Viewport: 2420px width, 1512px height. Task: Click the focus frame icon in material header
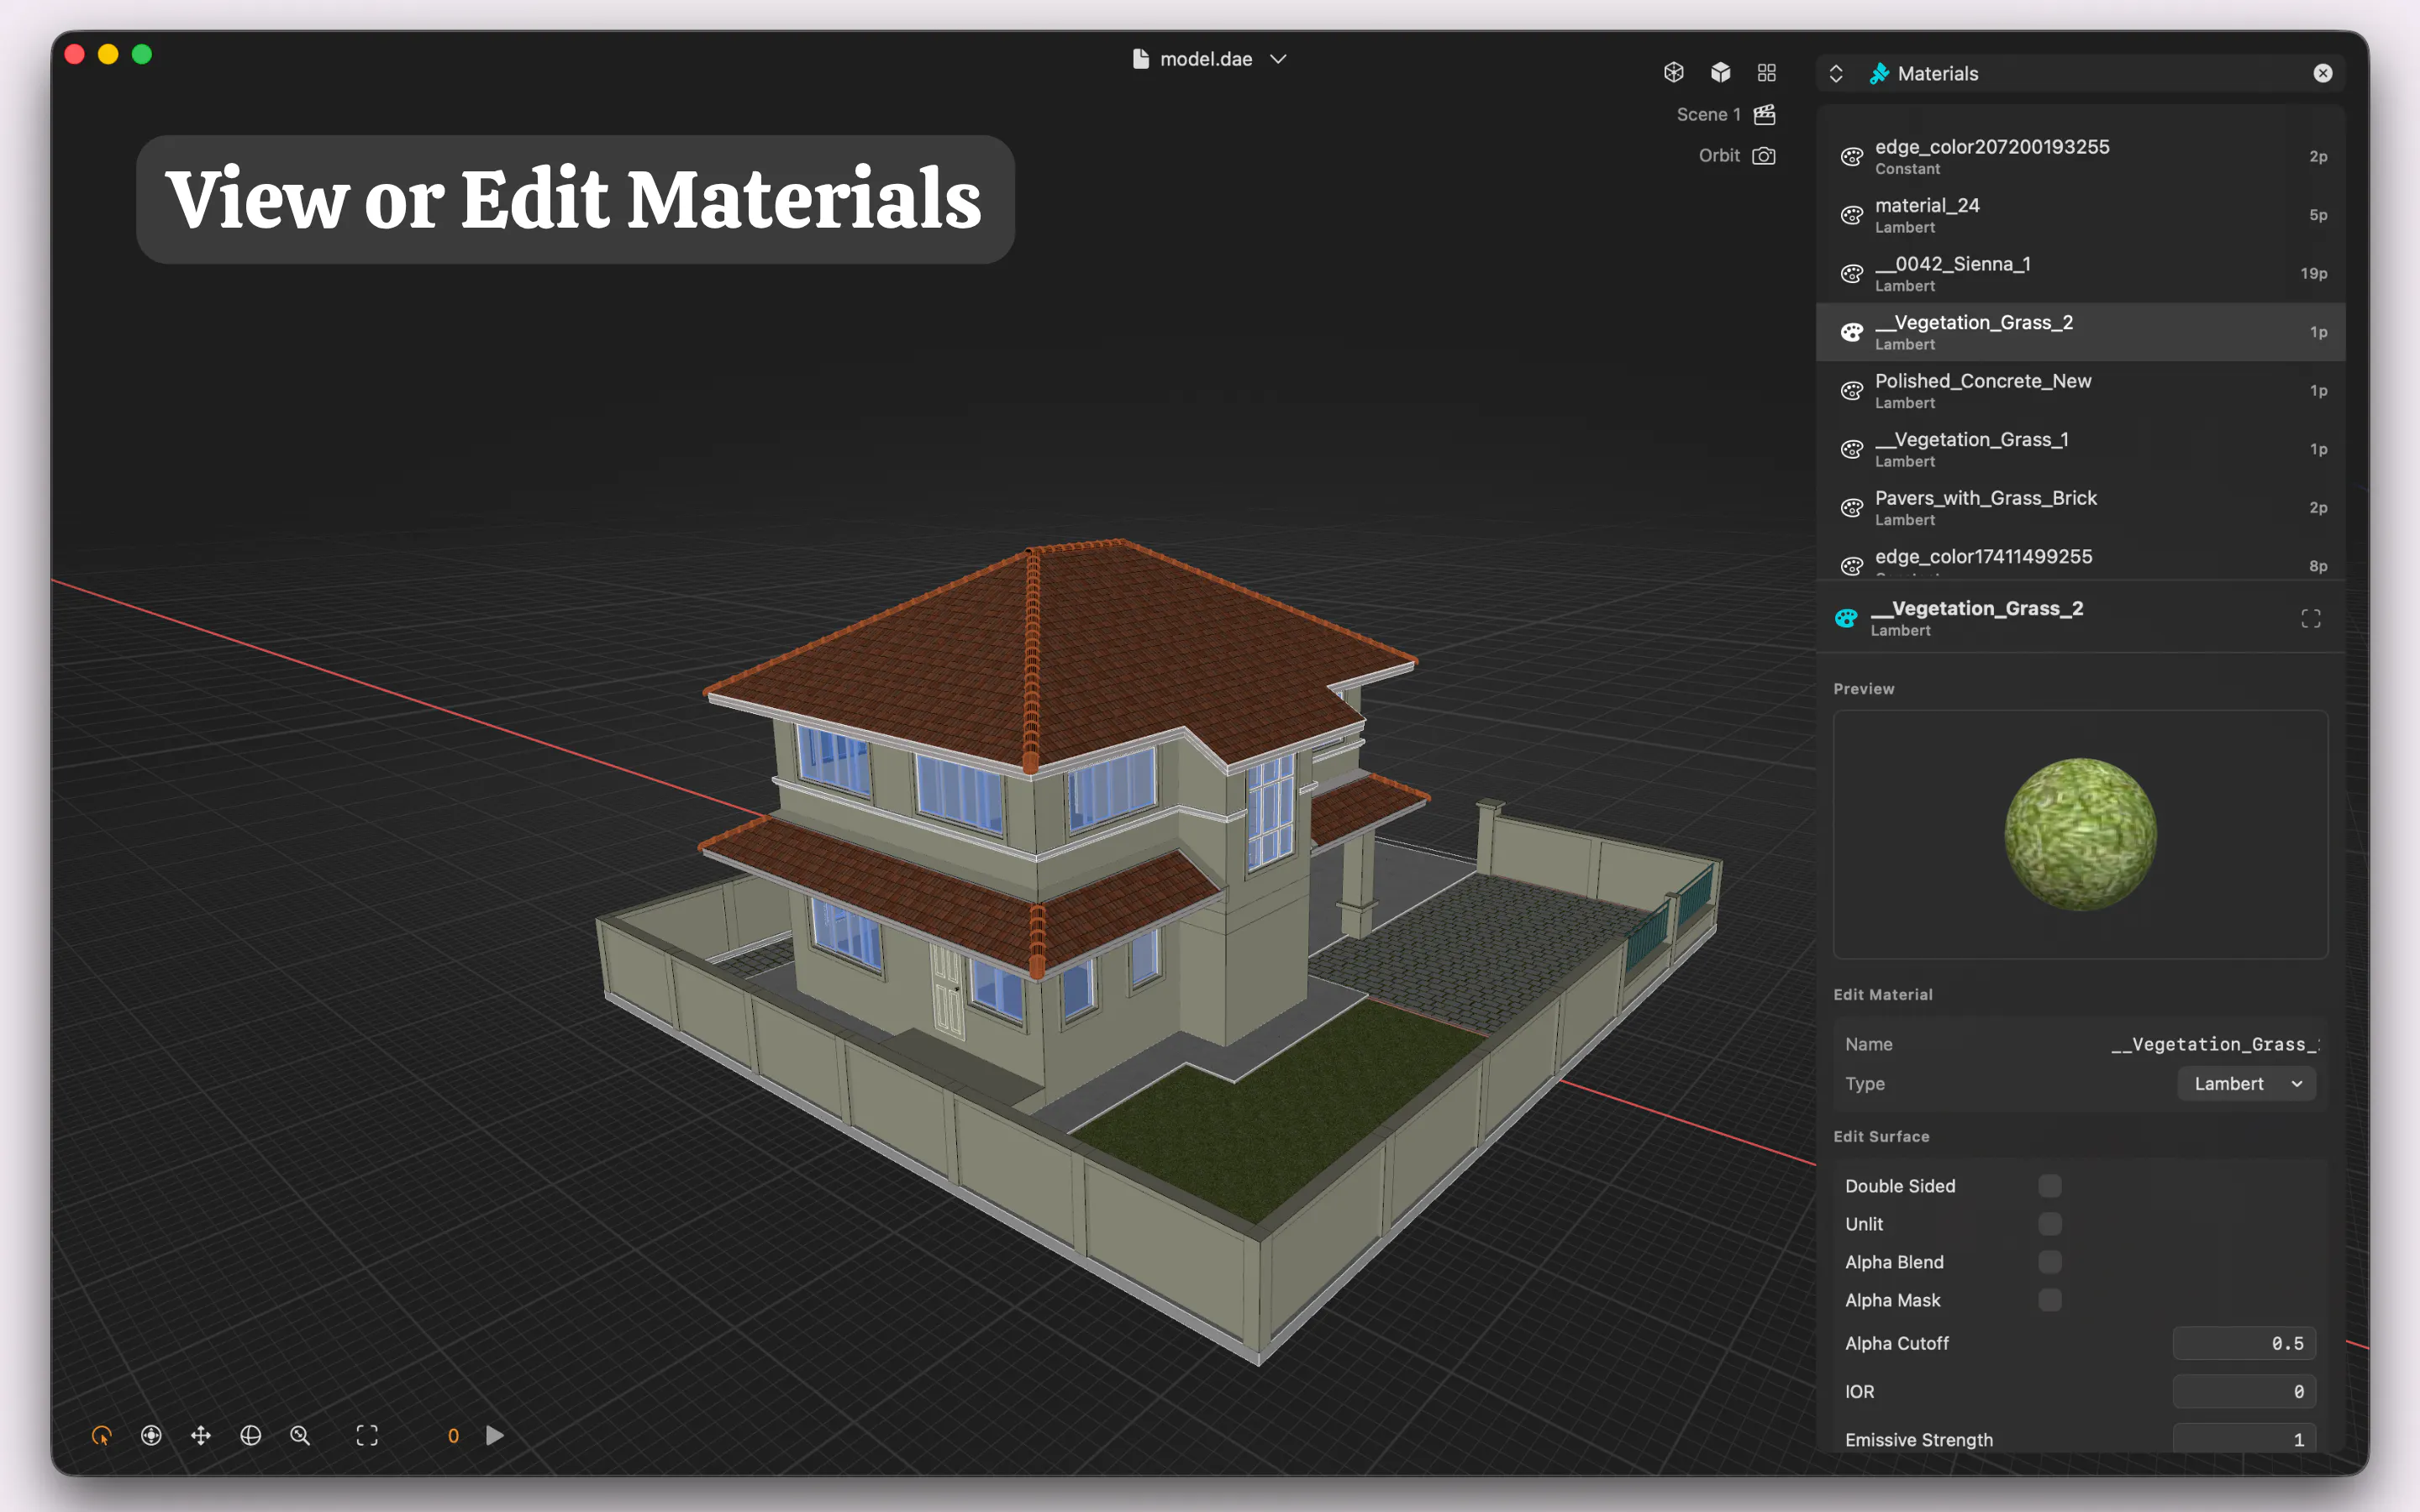(2310, 619)
